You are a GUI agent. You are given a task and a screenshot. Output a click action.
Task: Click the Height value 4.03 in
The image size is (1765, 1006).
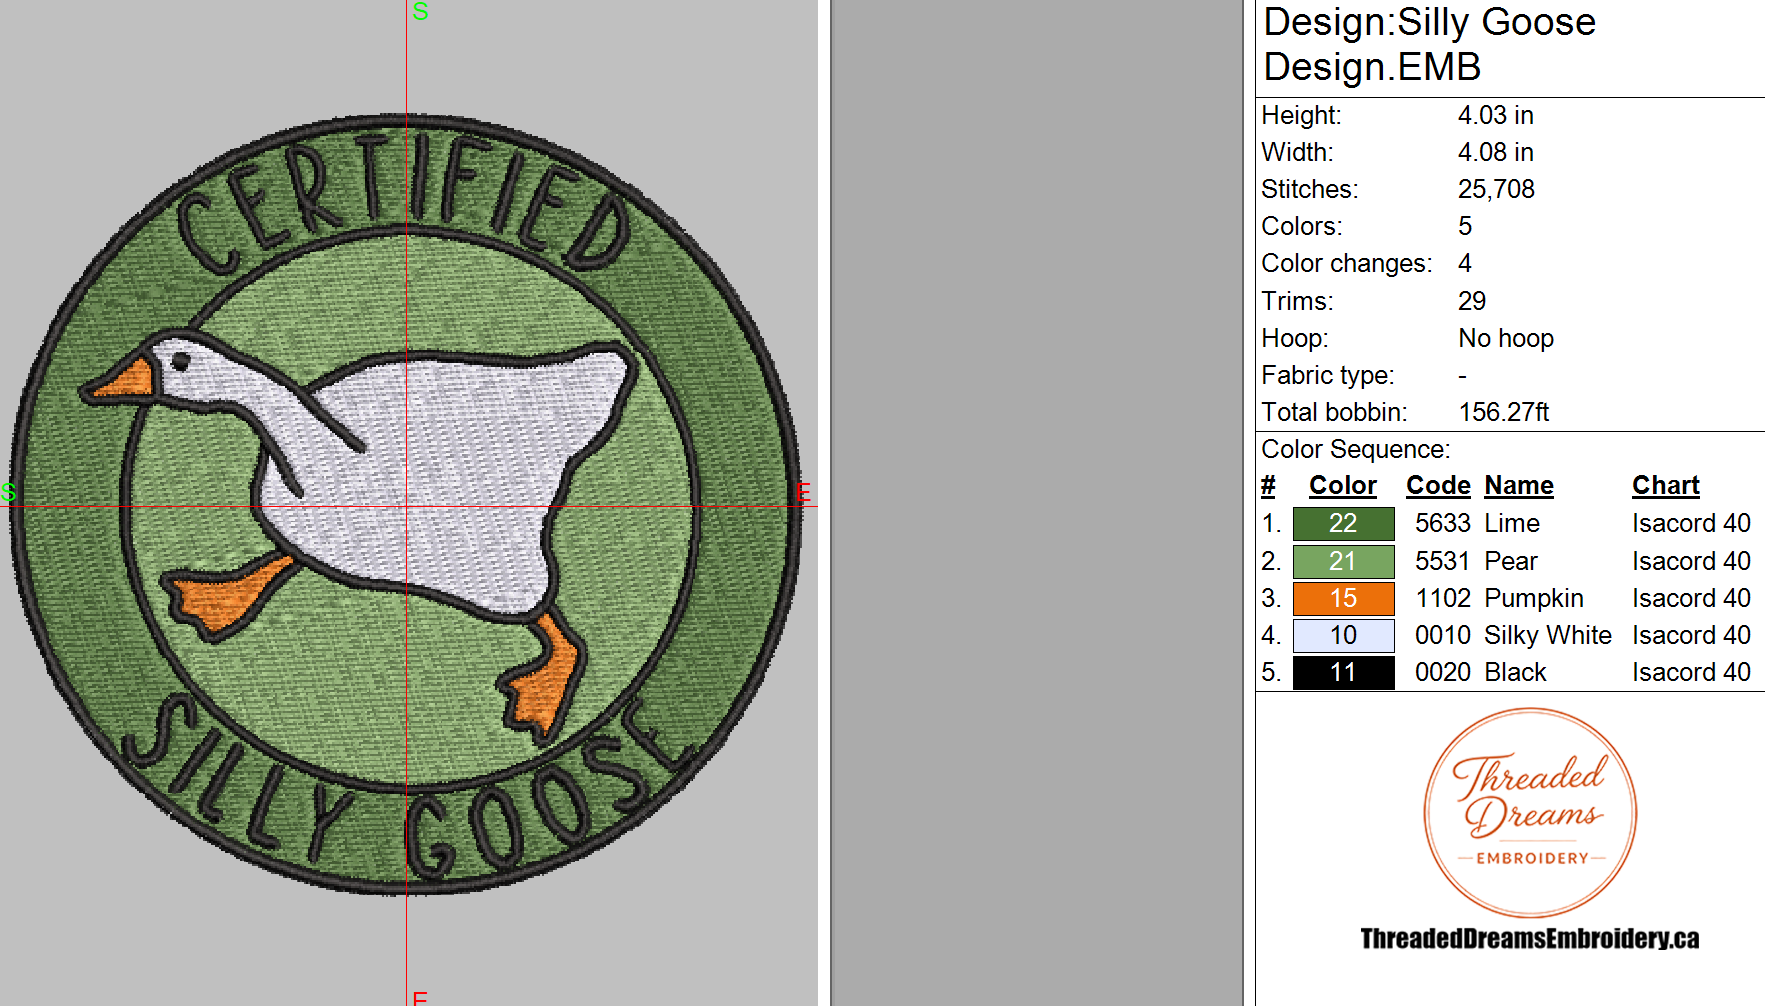[1495, 115]
